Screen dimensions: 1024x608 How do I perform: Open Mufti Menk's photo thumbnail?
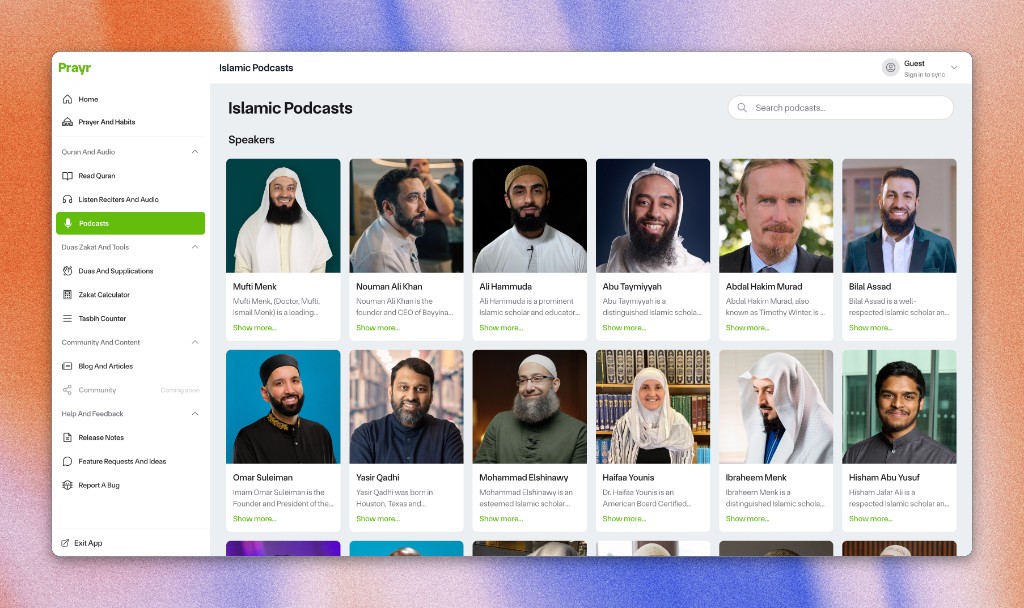click(x=283, y=216)
